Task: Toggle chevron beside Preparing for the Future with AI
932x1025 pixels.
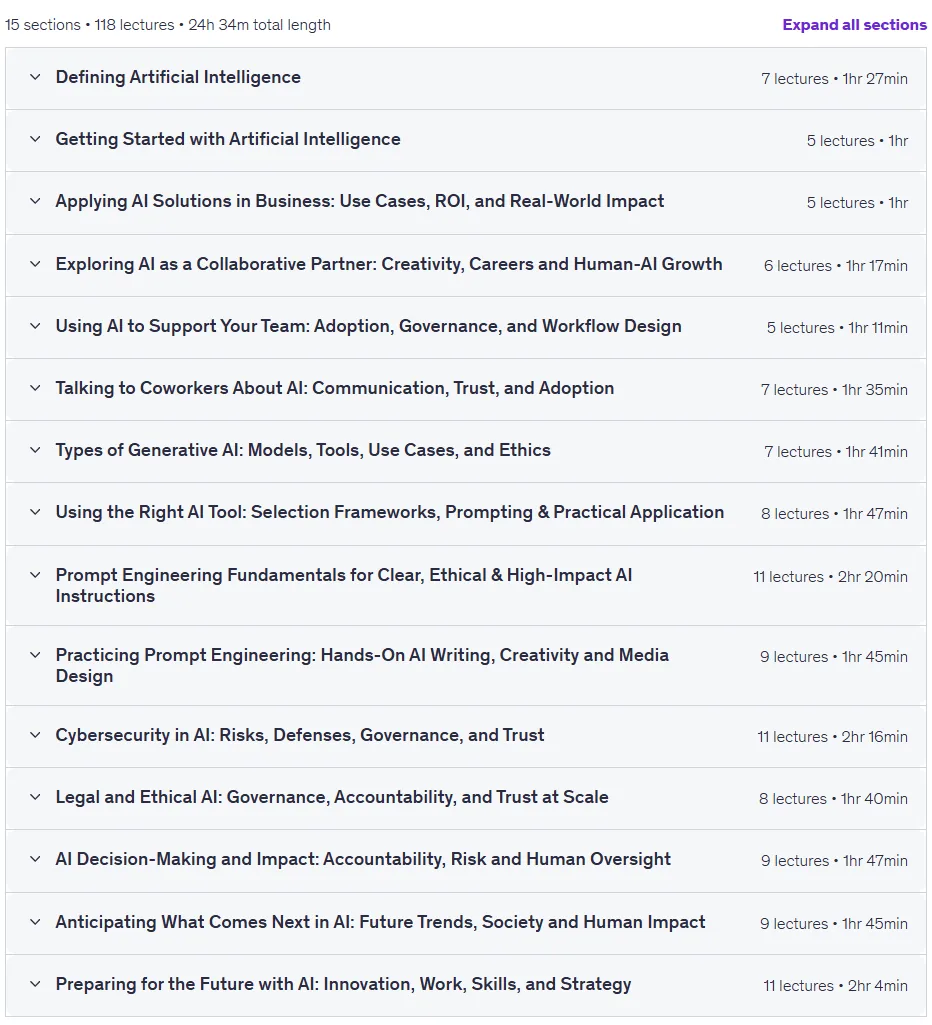Action: [x=35, y=984]
